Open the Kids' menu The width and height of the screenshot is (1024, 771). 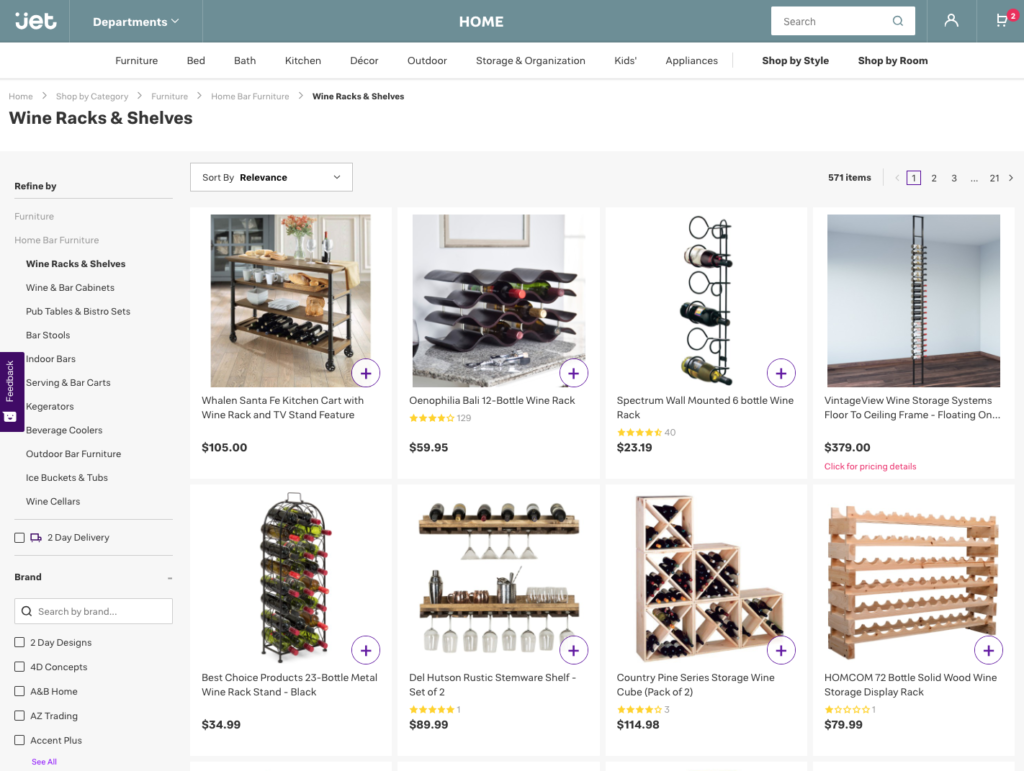point(625,61)
